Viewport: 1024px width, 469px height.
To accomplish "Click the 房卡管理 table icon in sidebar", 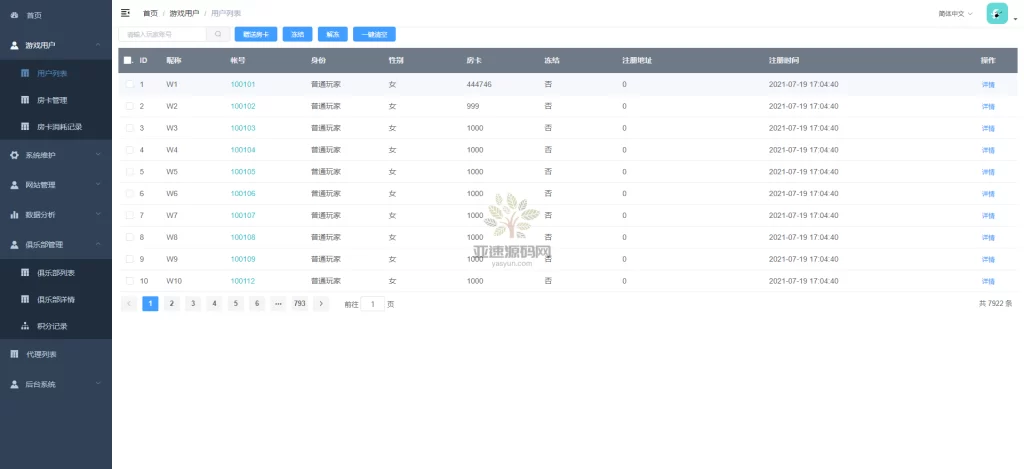I will [x=25, y=100].
